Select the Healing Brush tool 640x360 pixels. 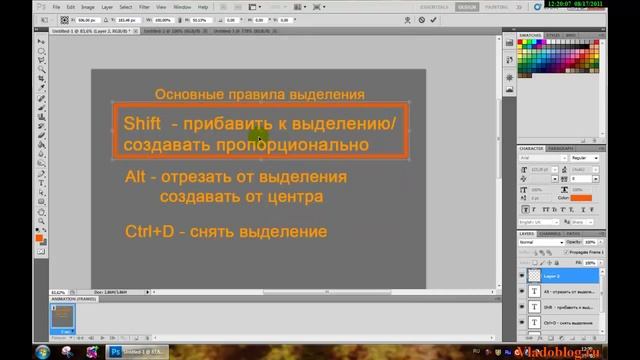[x=41, y=98]
